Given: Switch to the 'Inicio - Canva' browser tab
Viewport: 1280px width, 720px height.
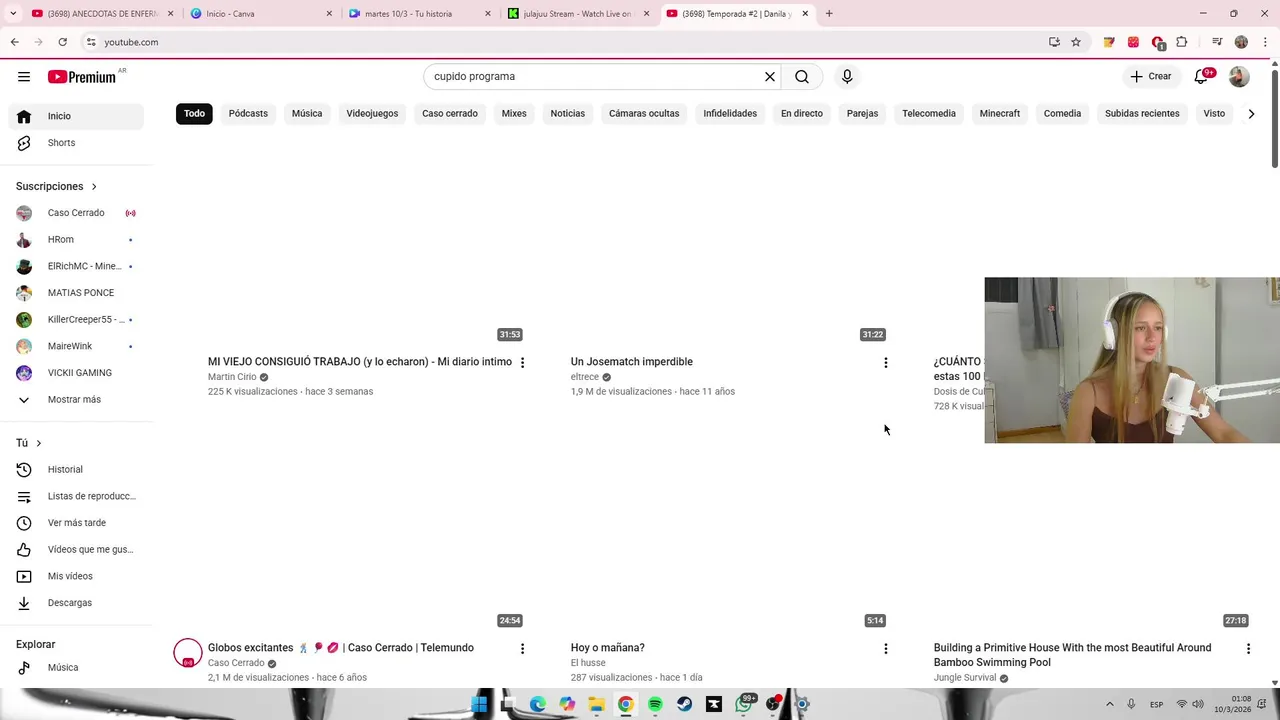Looking at the screenshot, I should (260, 14).
